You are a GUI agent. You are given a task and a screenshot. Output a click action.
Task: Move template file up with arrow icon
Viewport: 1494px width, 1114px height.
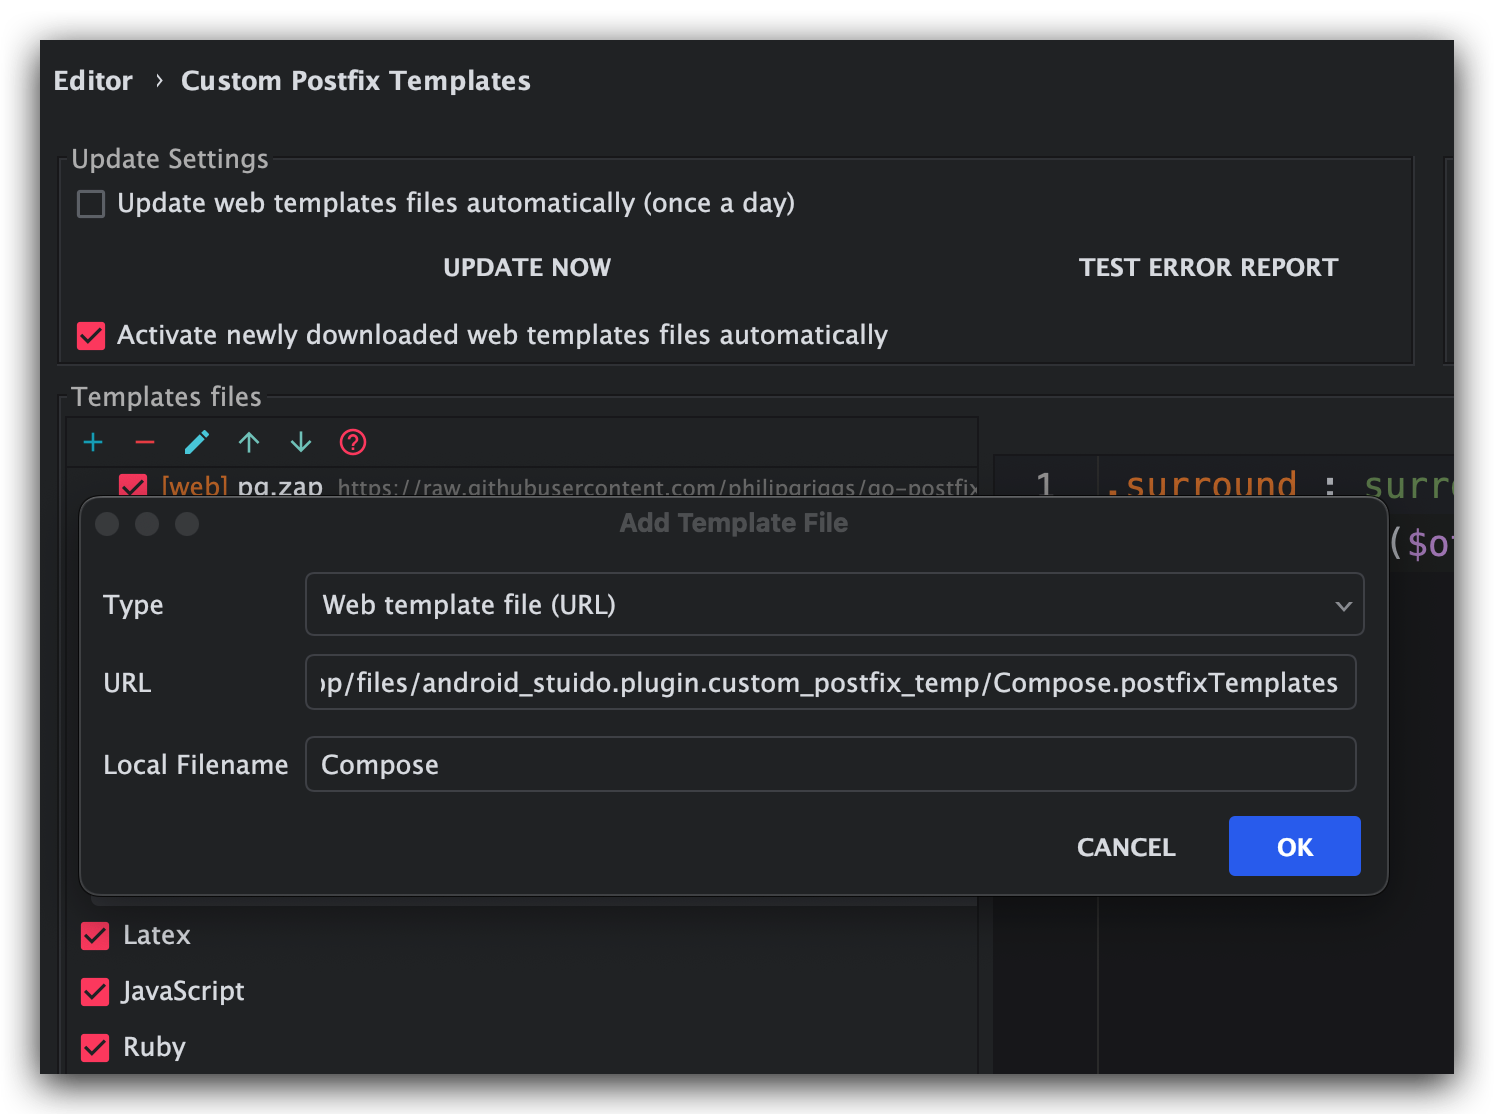click(249, 442)
